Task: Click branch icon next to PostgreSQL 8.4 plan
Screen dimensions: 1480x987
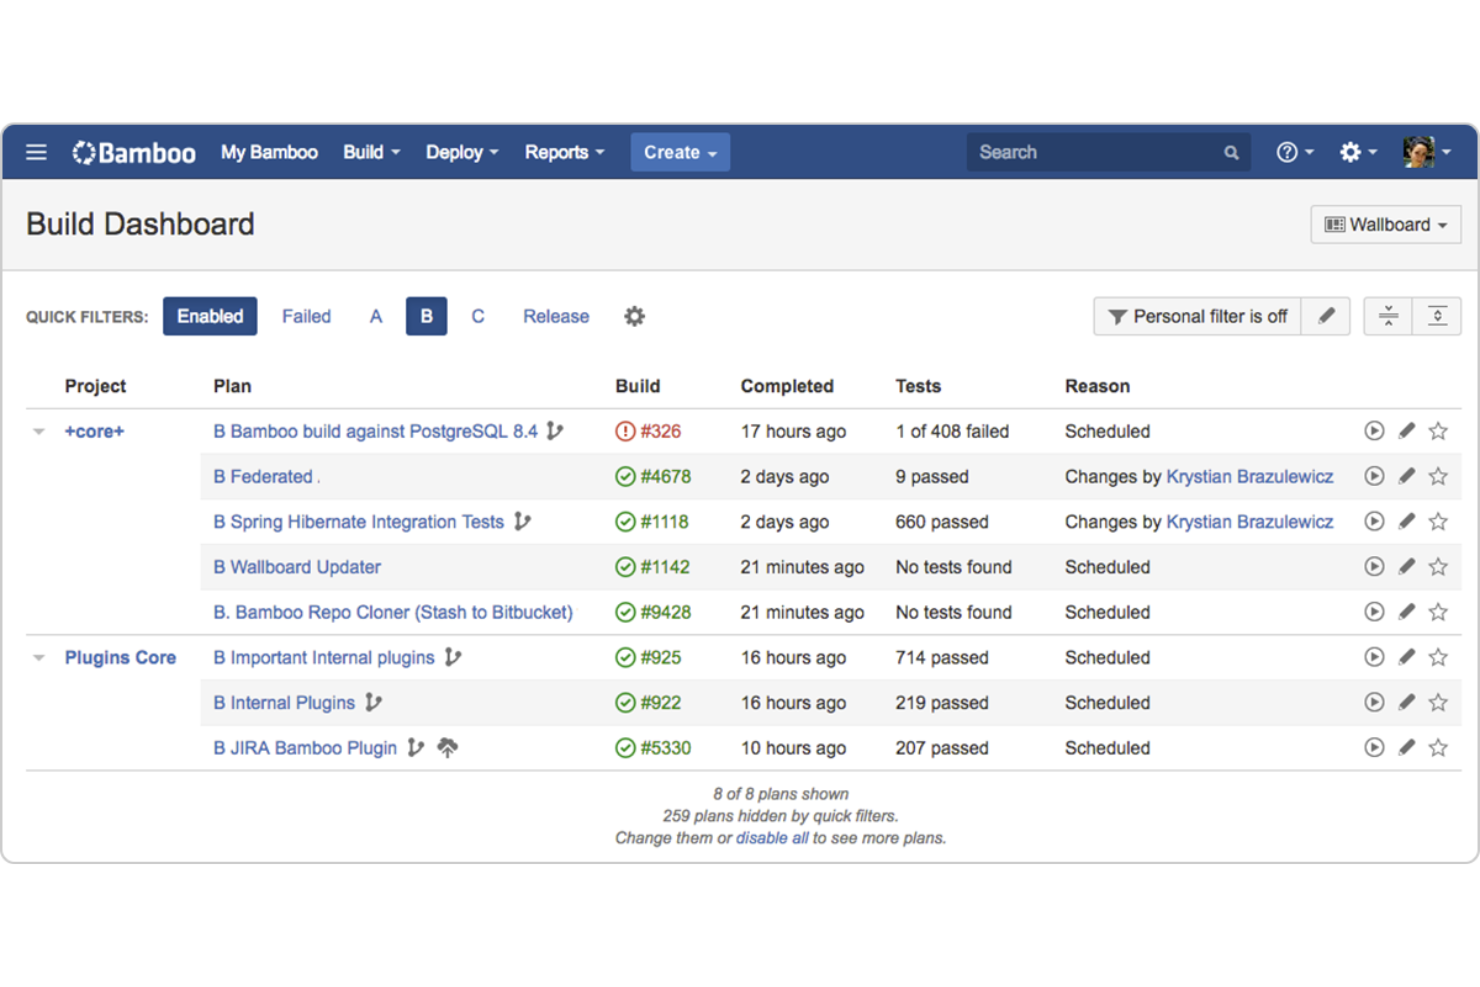Action: click(x=555, y=431)
